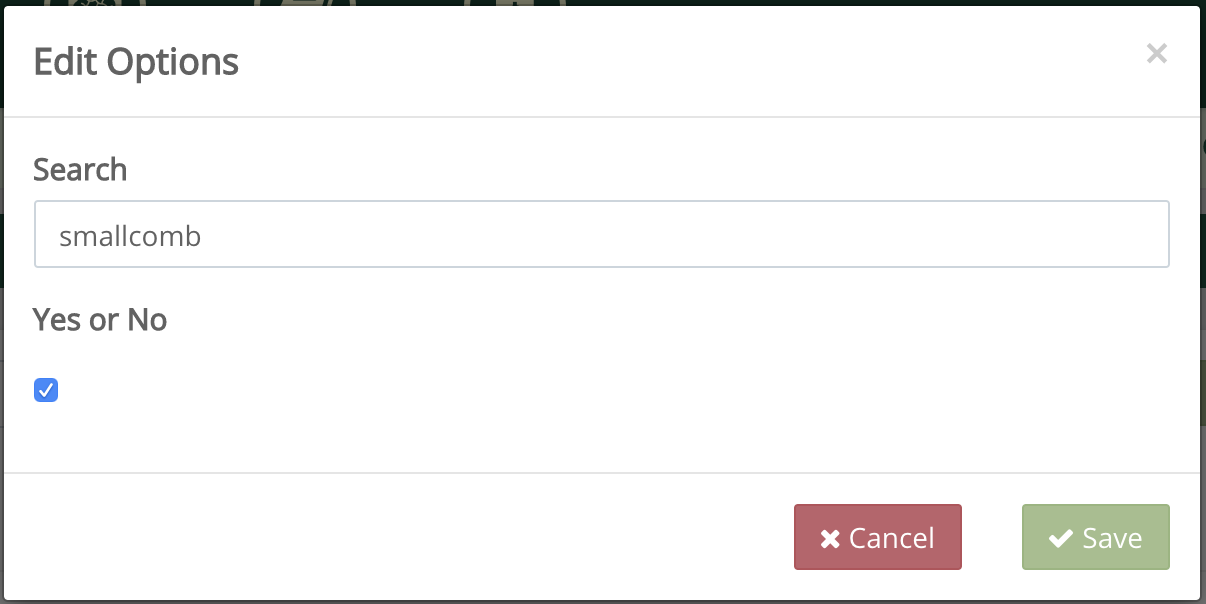
Task: Click the checkmark icon inside Save button
Action: coord(1060,537)
